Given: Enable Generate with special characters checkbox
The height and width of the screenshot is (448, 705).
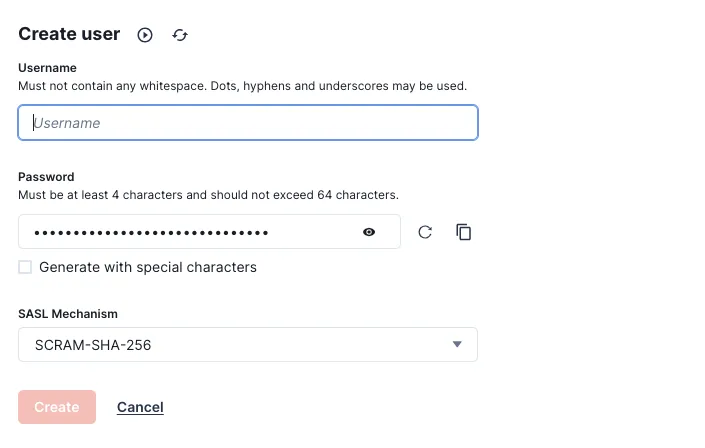Looking at the screenshot, I should coord(25,267).
